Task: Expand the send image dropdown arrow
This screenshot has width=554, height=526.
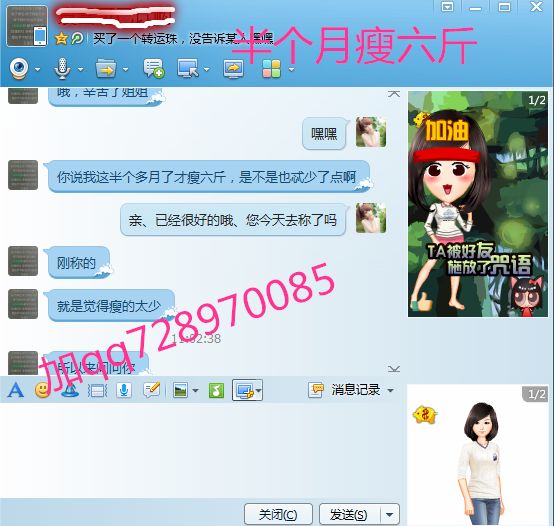Action: pyautogui.click(x=195, y=391)
